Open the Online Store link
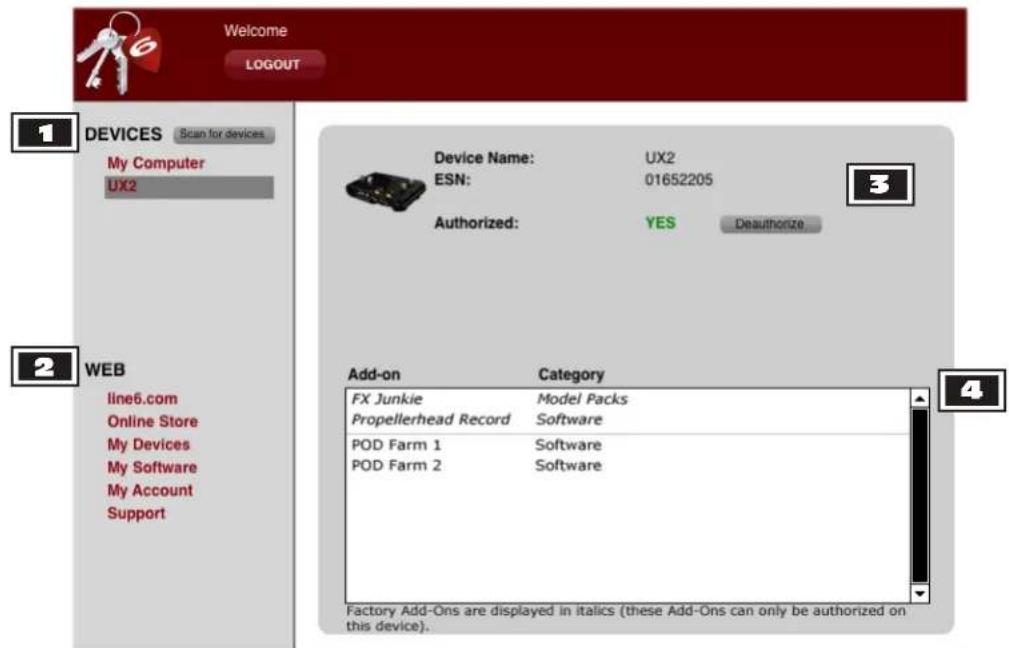 153,421
